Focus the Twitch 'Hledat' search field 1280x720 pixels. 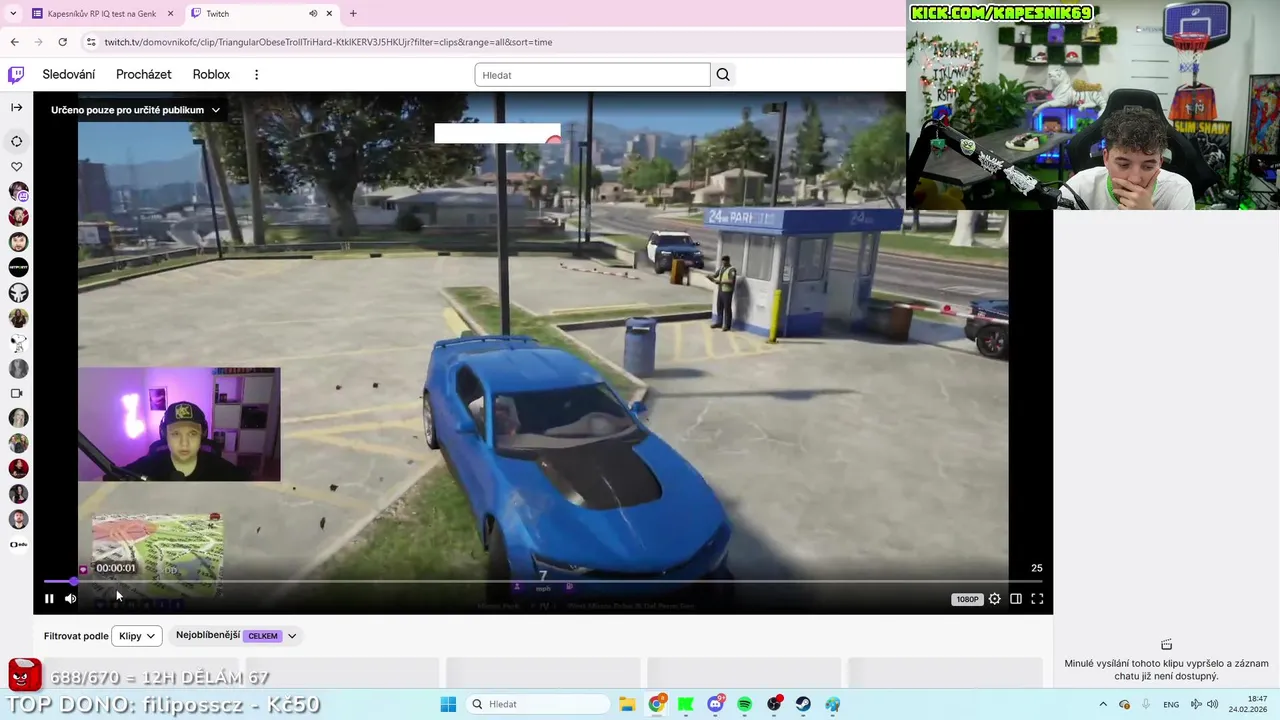point(592,75)
